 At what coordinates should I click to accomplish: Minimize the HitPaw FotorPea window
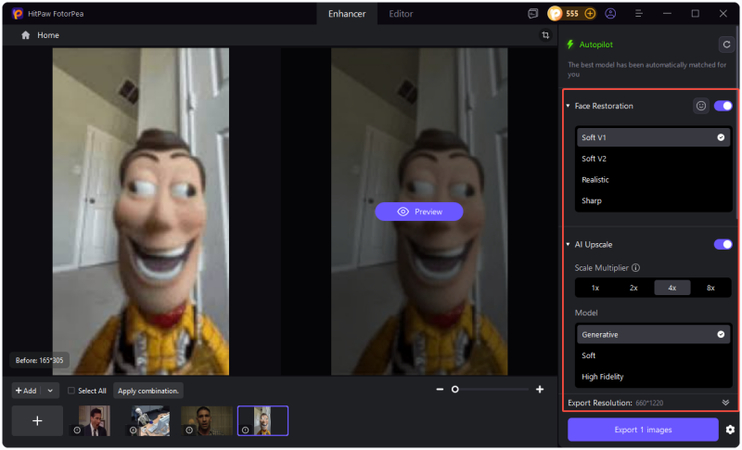[x=667, y=14]
